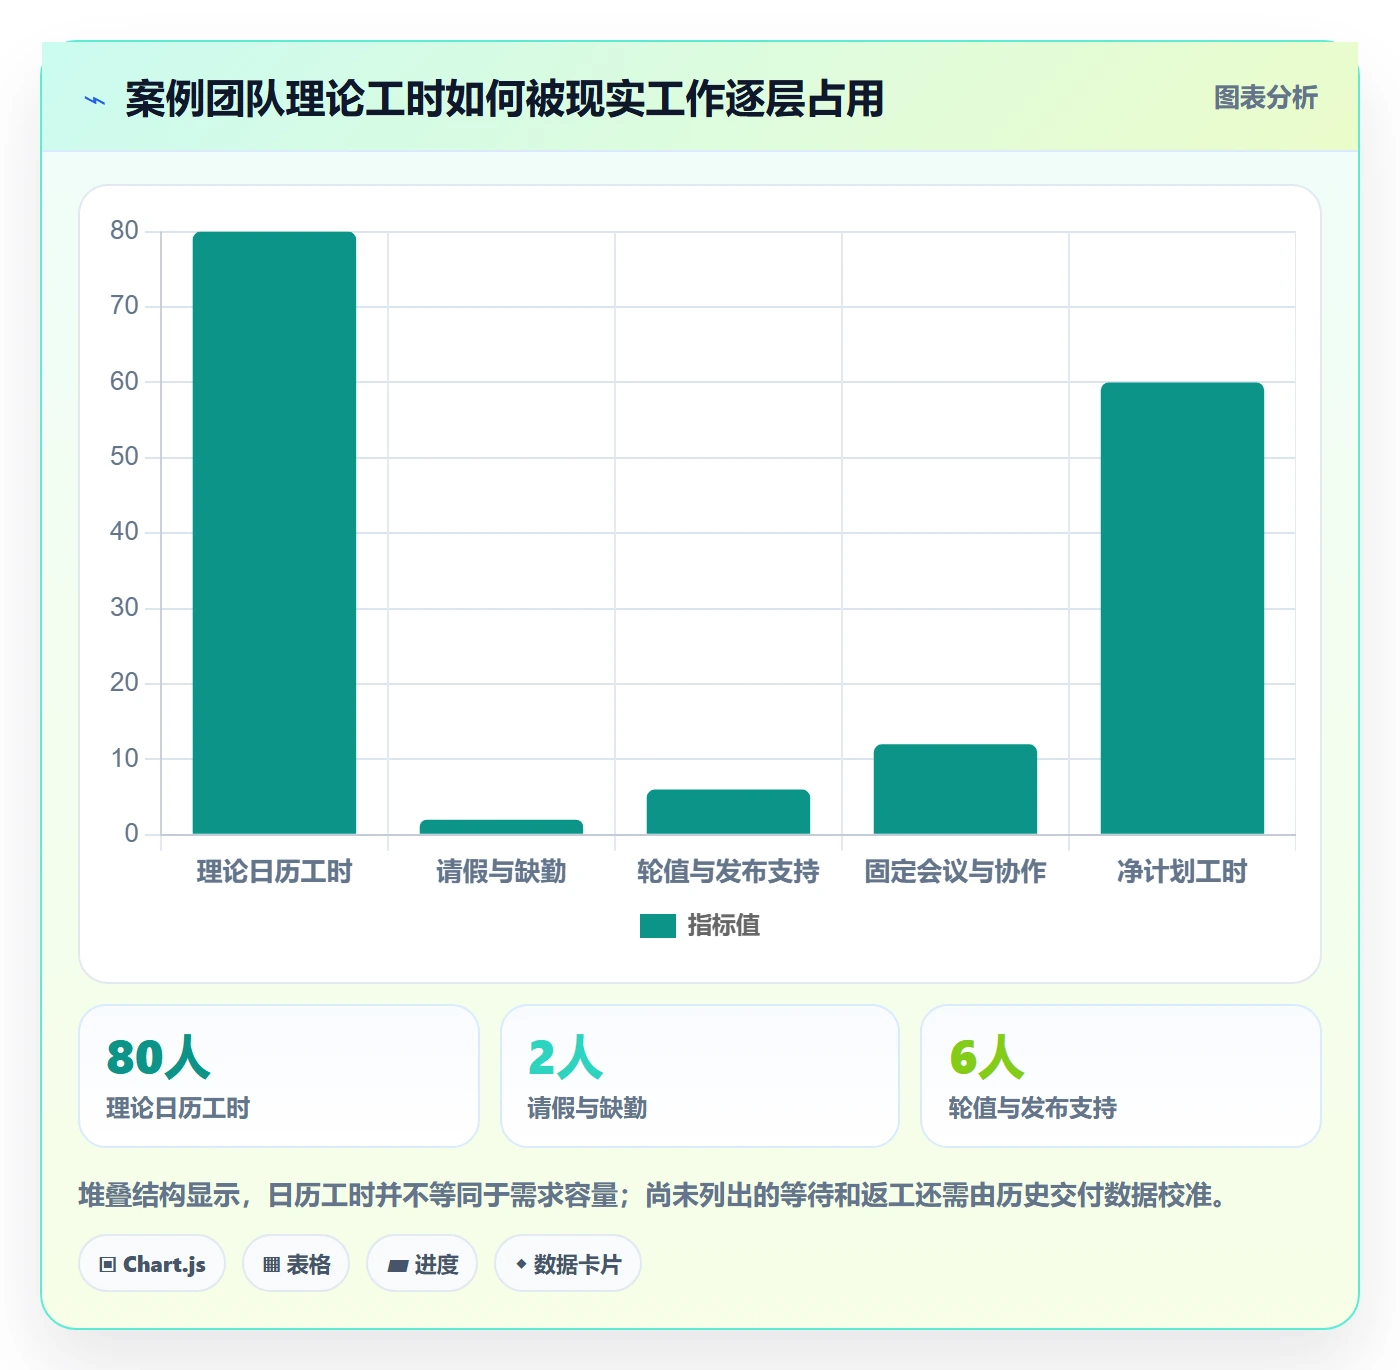
Task: Click the square icon in the Chart.js chip
Action: click(108, 1265)
